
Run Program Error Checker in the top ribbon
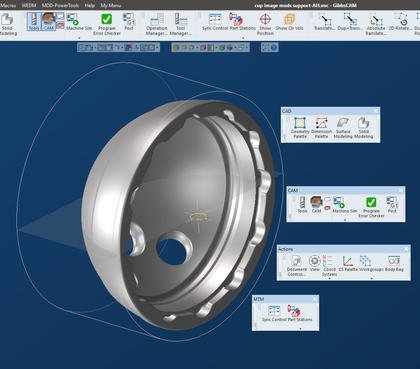pos(107,24)
